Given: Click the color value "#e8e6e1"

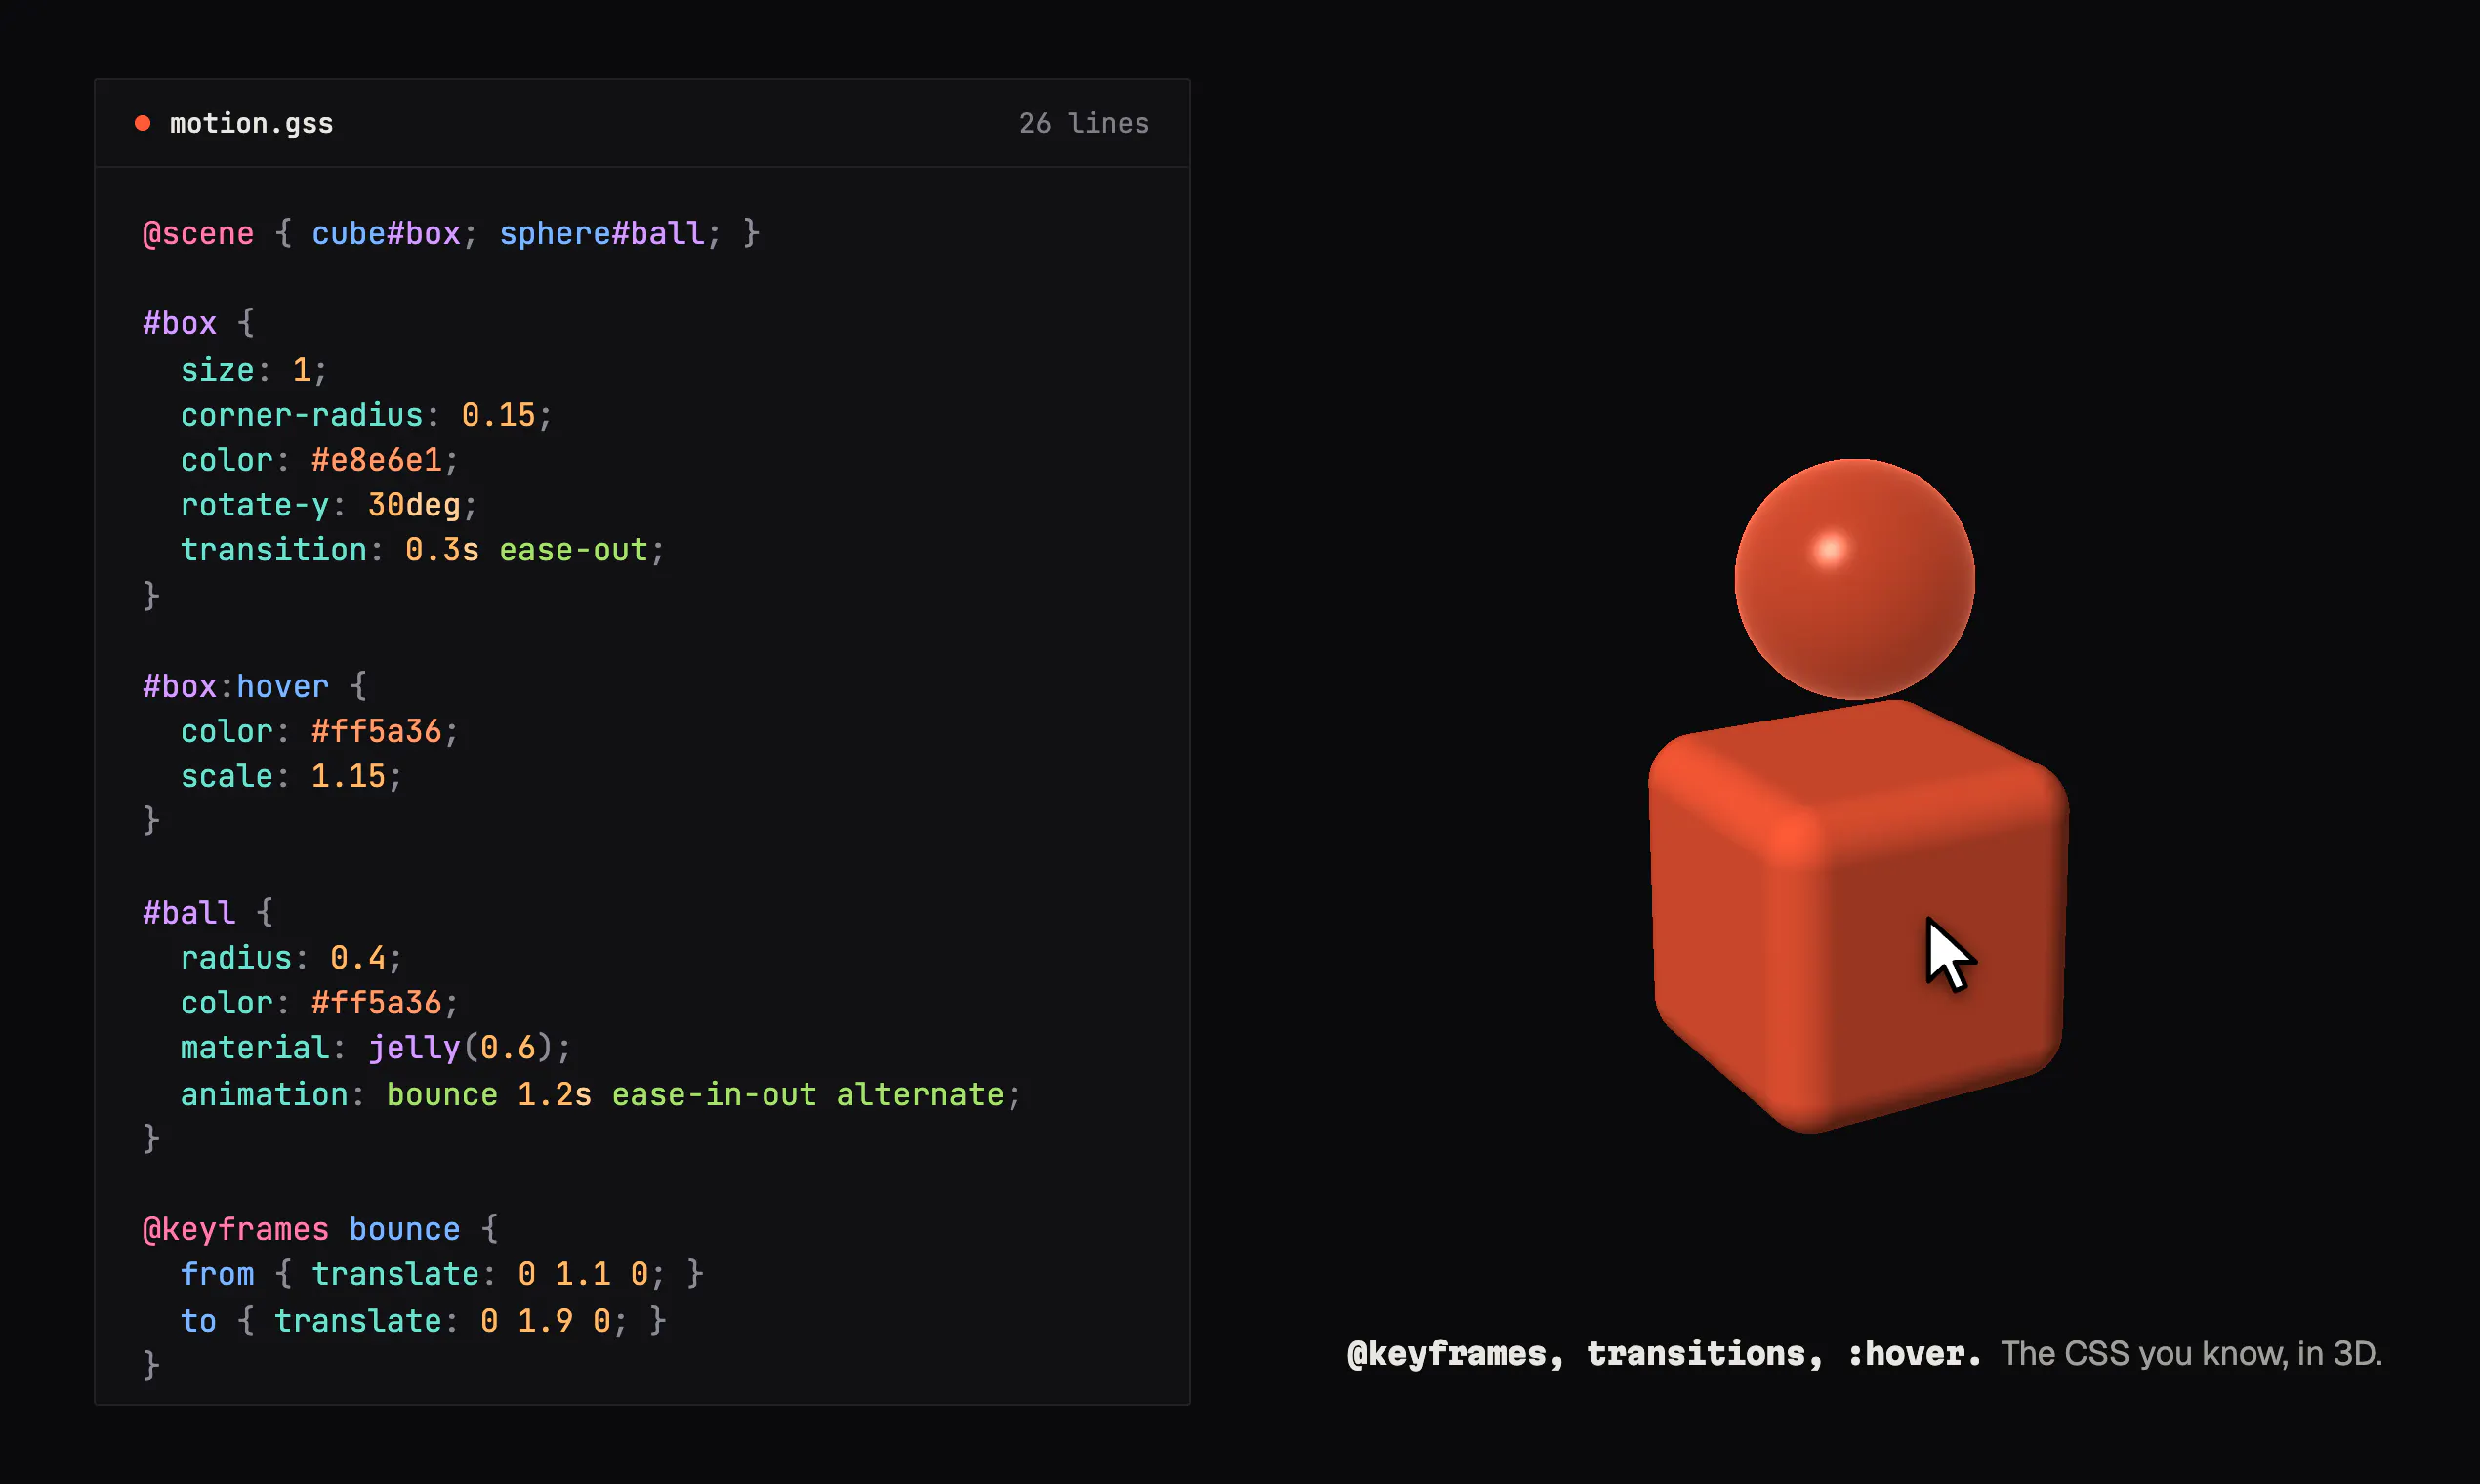Looking at the screenshot, I should click(376, 460).
